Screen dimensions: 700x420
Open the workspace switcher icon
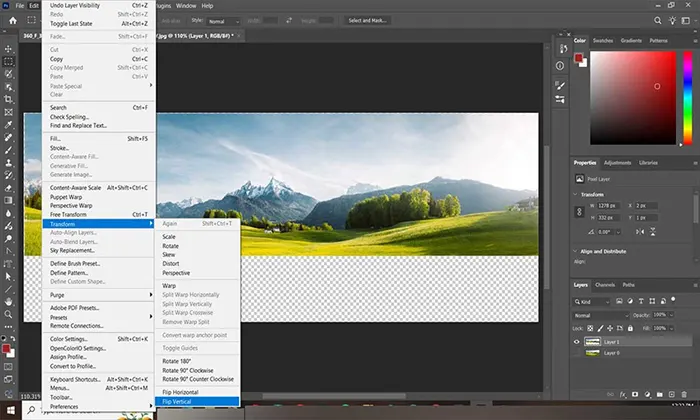tap(686, 21)
